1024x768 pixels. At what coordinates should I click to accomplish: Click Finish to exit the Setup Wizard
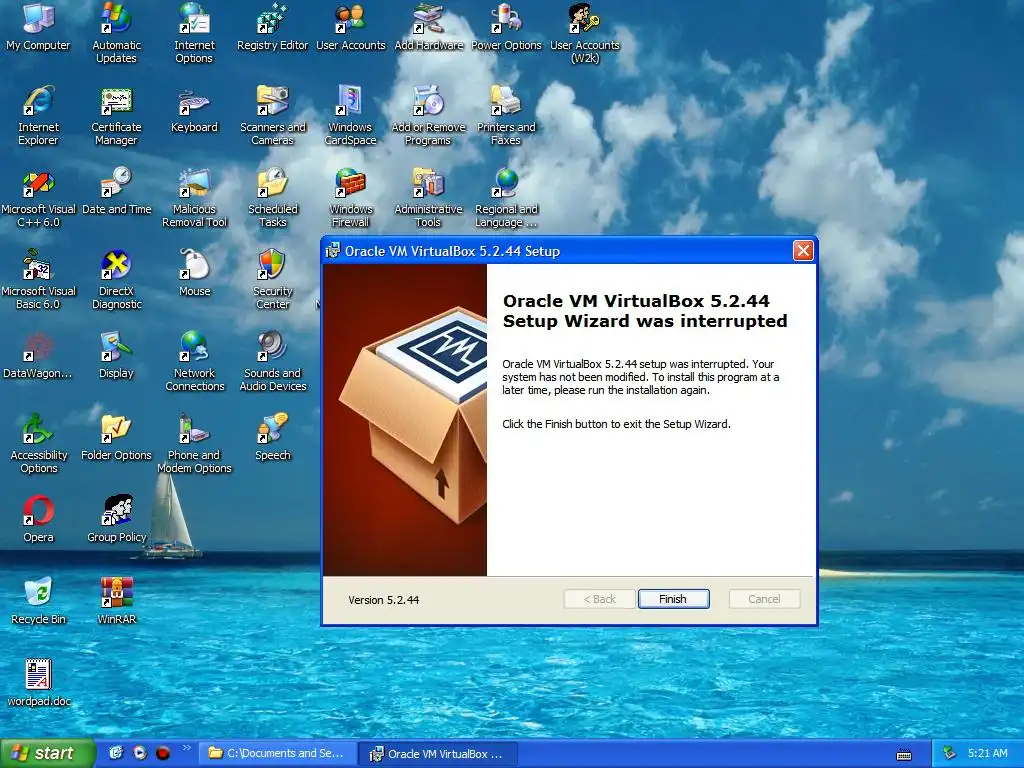(x=673, y=599)
